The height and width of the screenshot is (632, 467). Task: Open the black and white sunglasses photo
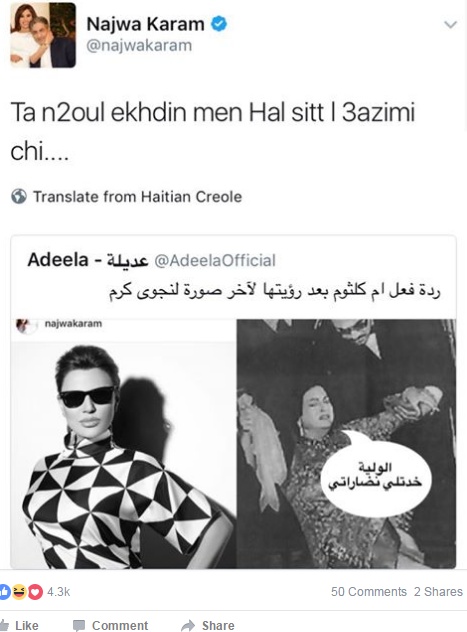[123, 444]
